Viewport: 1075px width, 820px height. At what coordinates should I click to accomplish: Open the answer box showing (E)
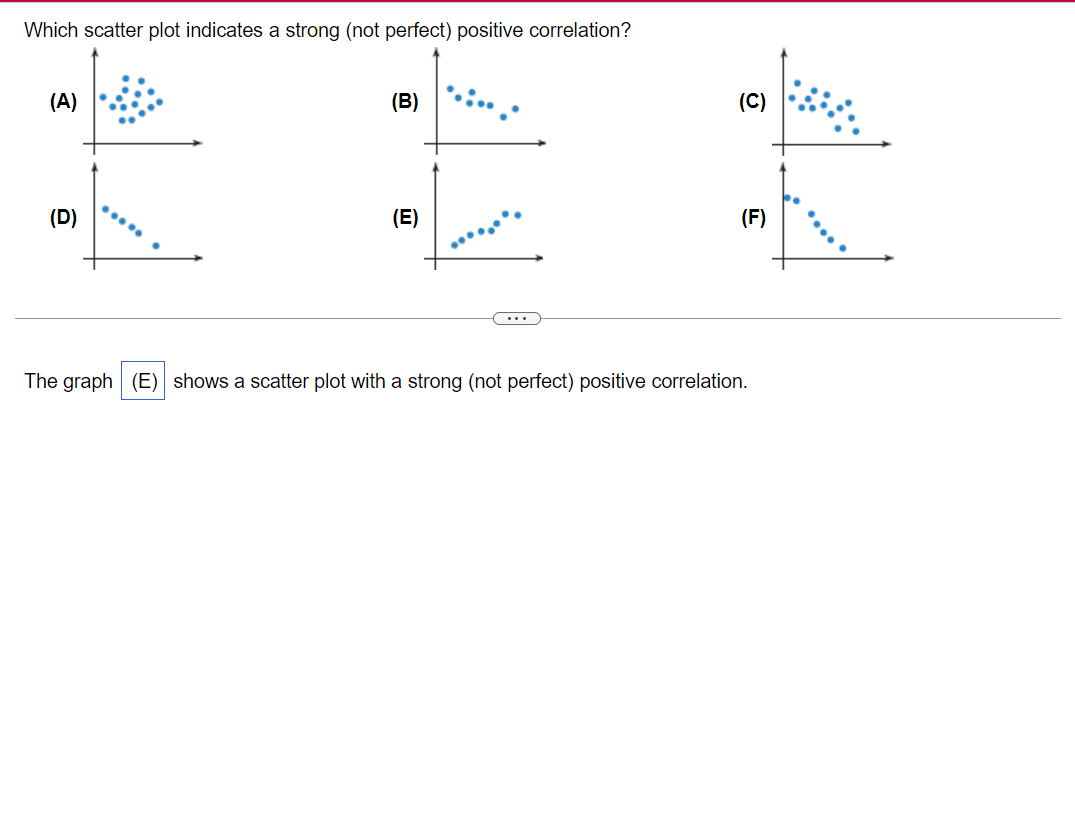(141, 381)
